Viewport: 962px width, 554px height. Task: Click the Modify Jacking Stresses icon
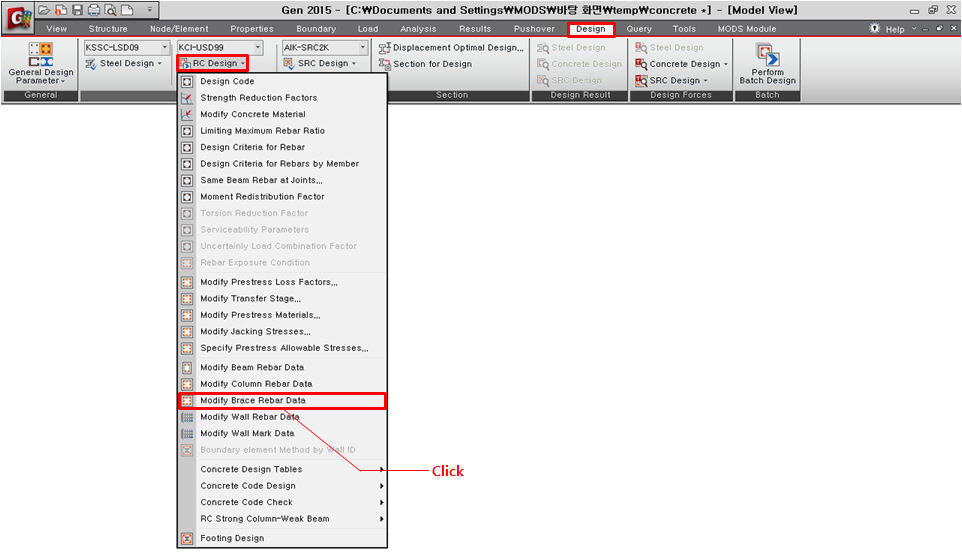187,332
